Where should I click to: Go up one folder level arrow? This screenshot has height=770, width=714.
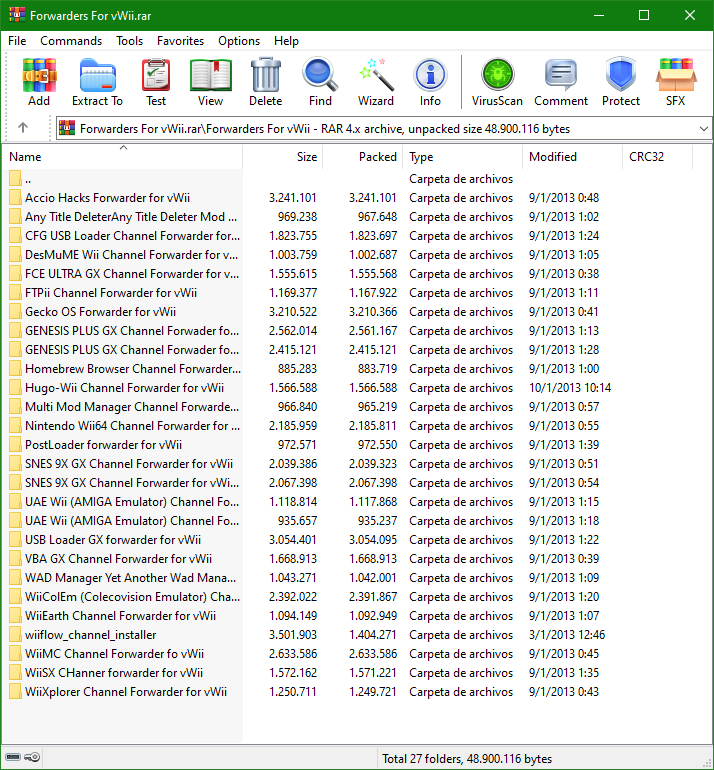point(23,128)
